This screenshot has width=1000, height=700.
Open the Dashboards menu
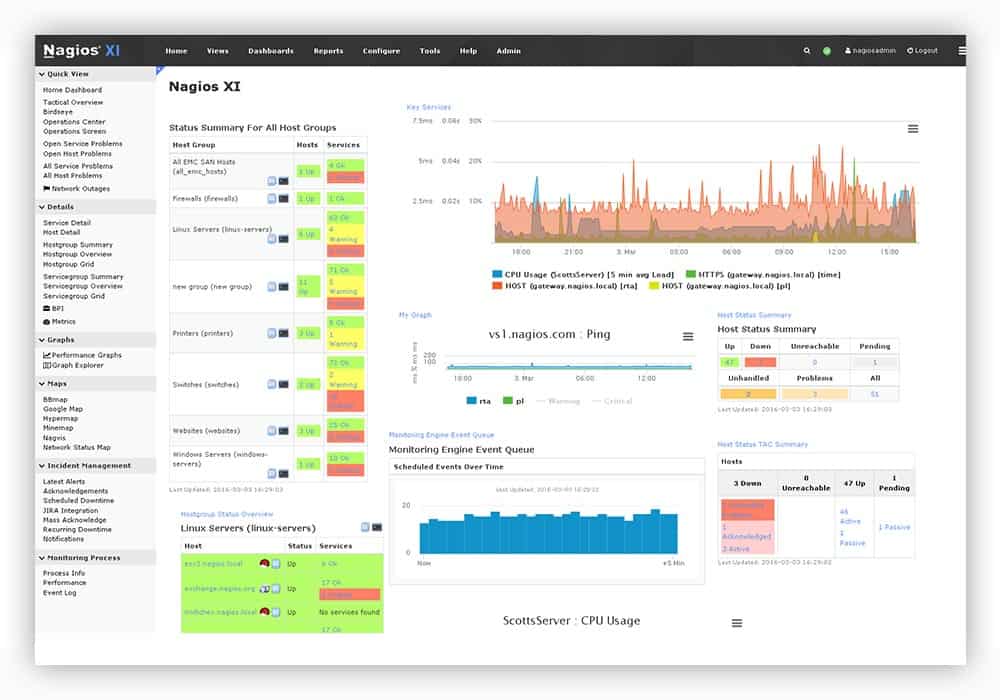pyautogui.click(x=271, y=50)
